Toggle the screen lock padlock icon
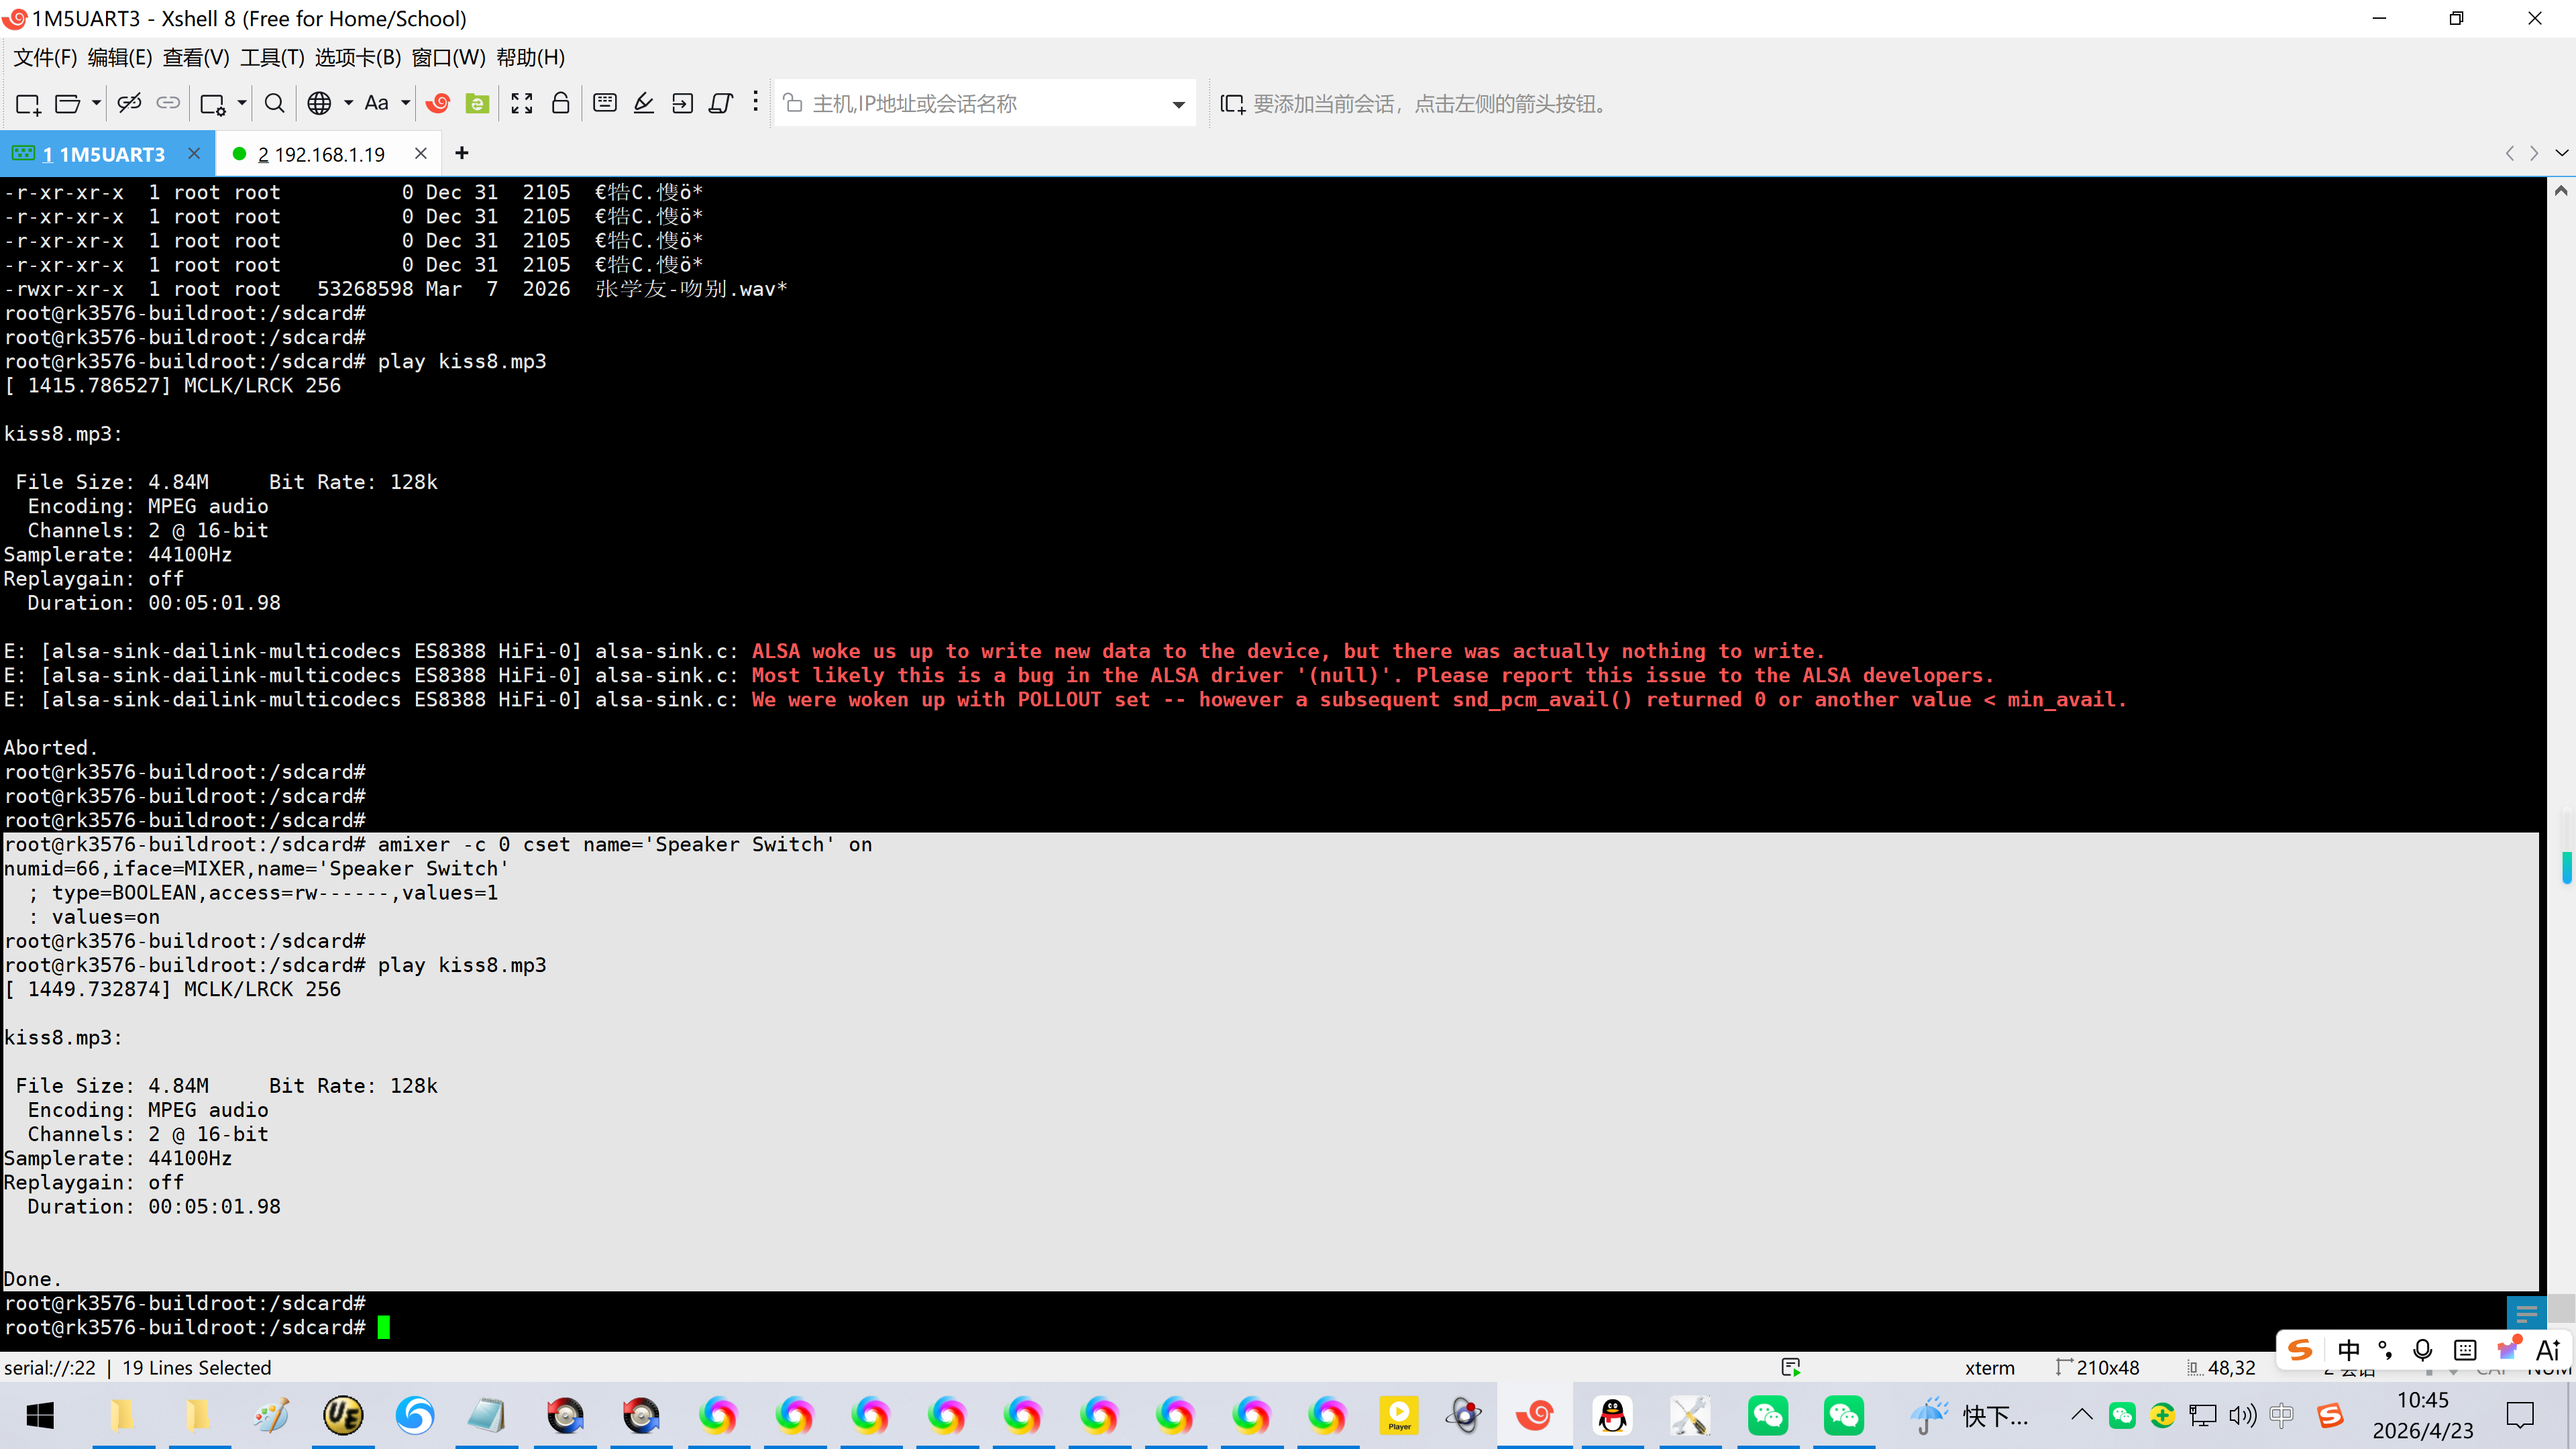This screenshot has height=1449, width=2576. pos(561,103)
